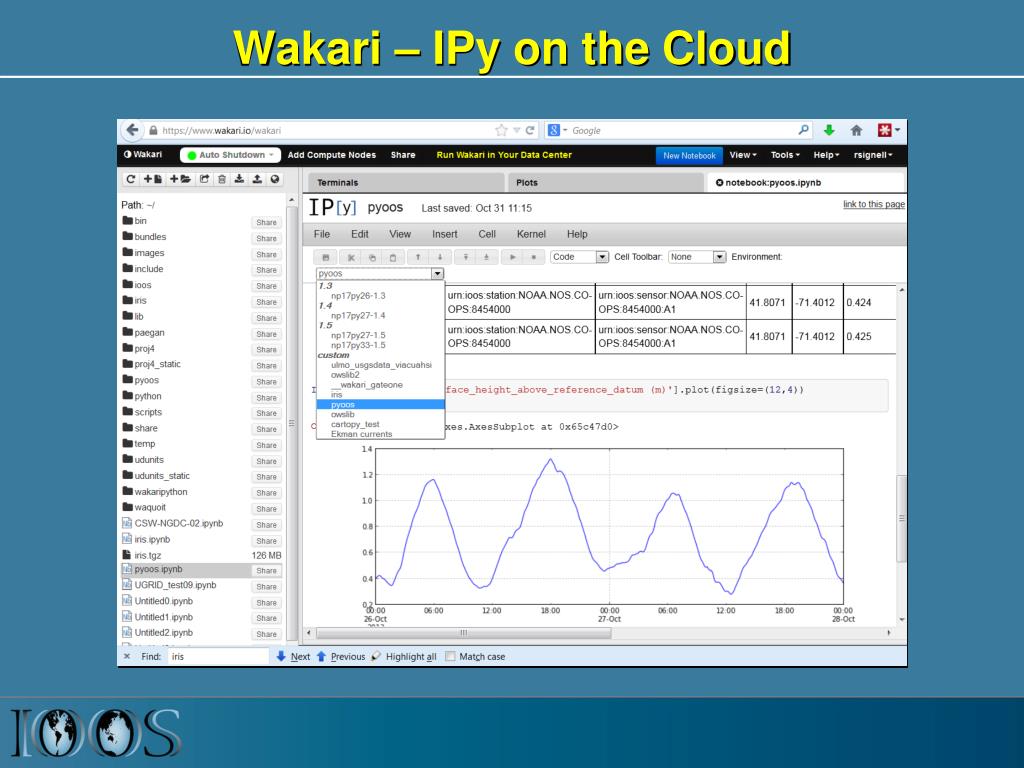Interrupt the kernel with the stop icon

pyautogui.click(x=534, y=257)
